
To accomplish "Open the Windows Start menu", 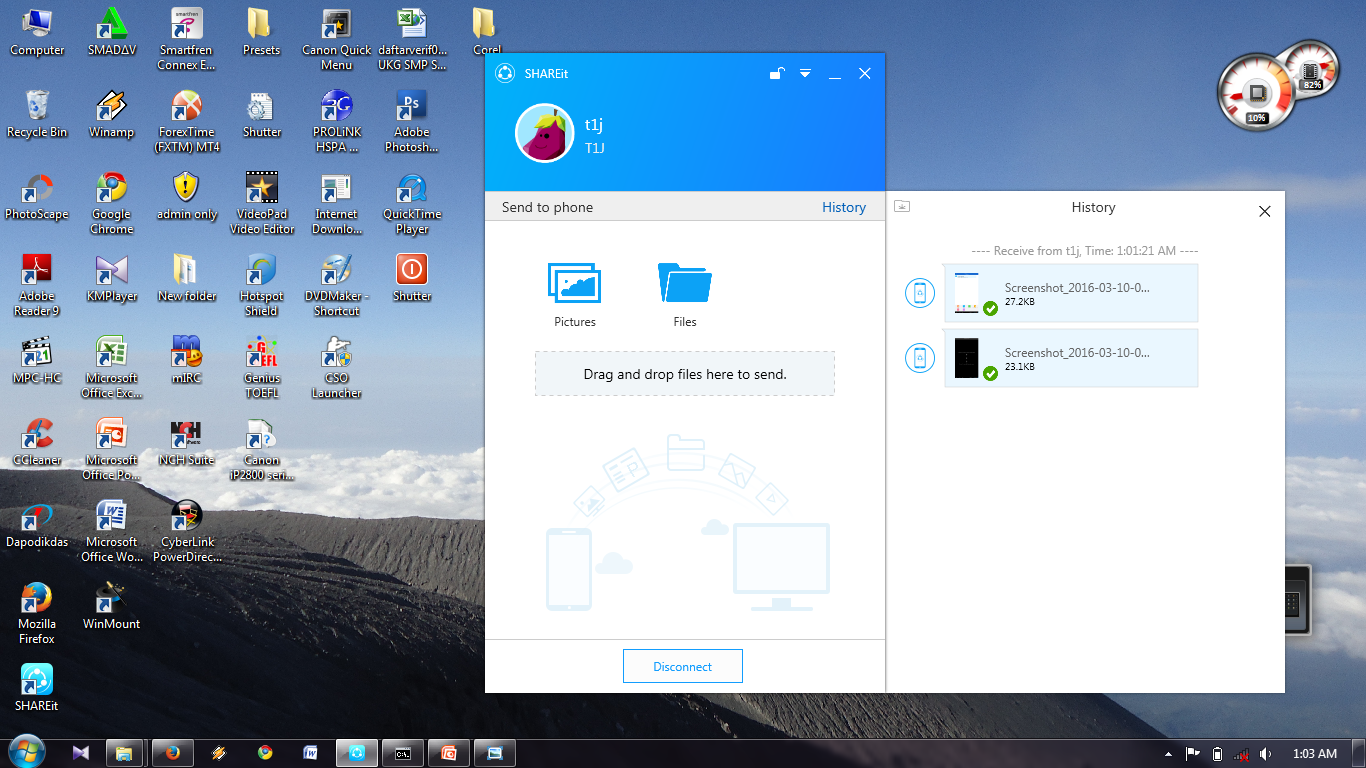I will [26, 753].
